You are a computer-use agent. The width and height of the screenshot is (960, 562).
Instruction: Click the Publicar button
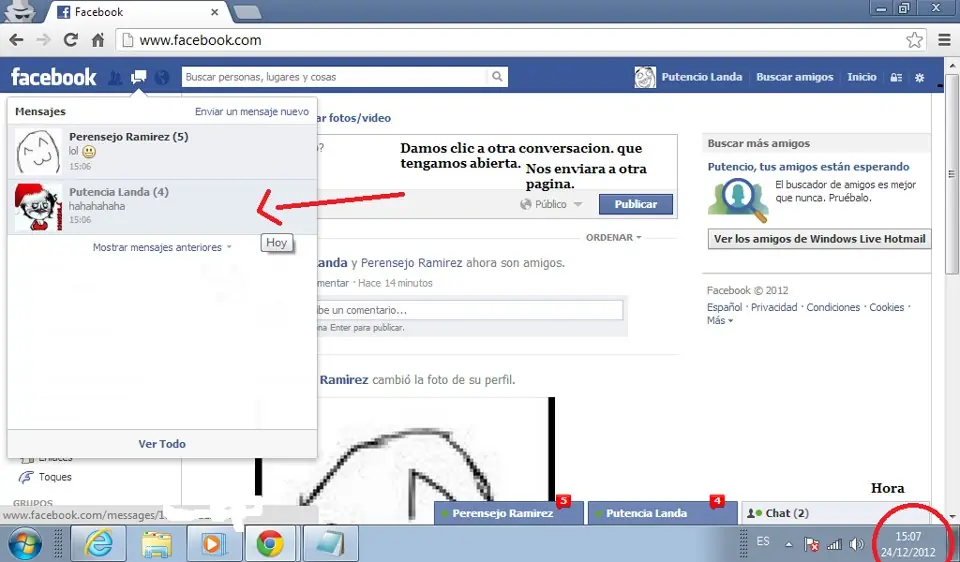(636, 204)
